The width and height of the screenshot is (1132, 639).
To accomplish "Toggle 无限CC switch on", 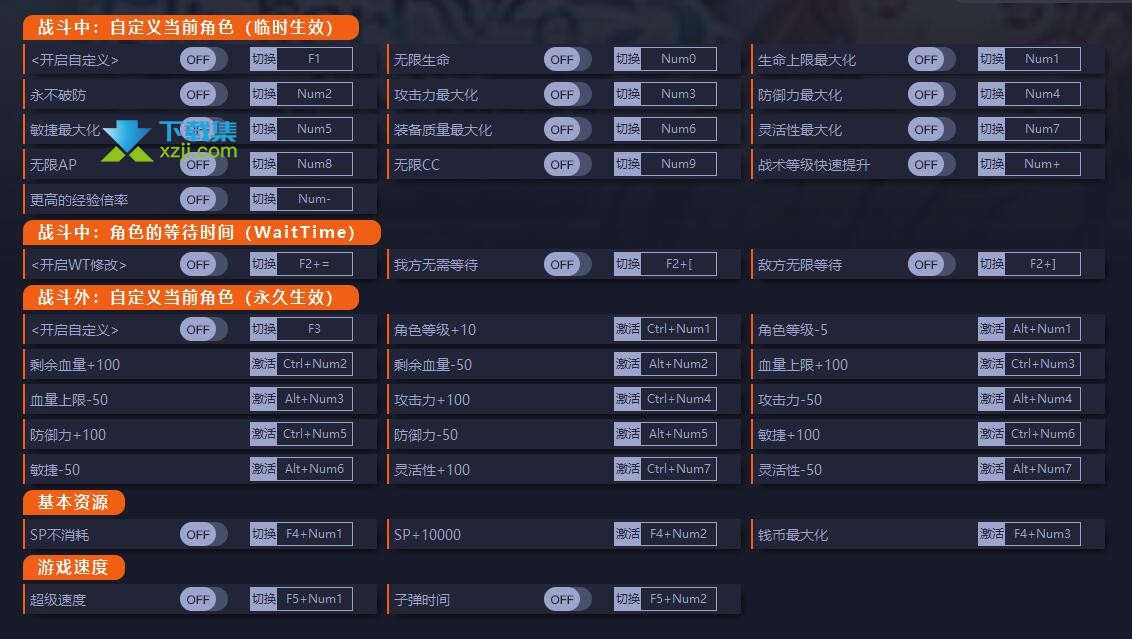I will (x=567, y=165).
